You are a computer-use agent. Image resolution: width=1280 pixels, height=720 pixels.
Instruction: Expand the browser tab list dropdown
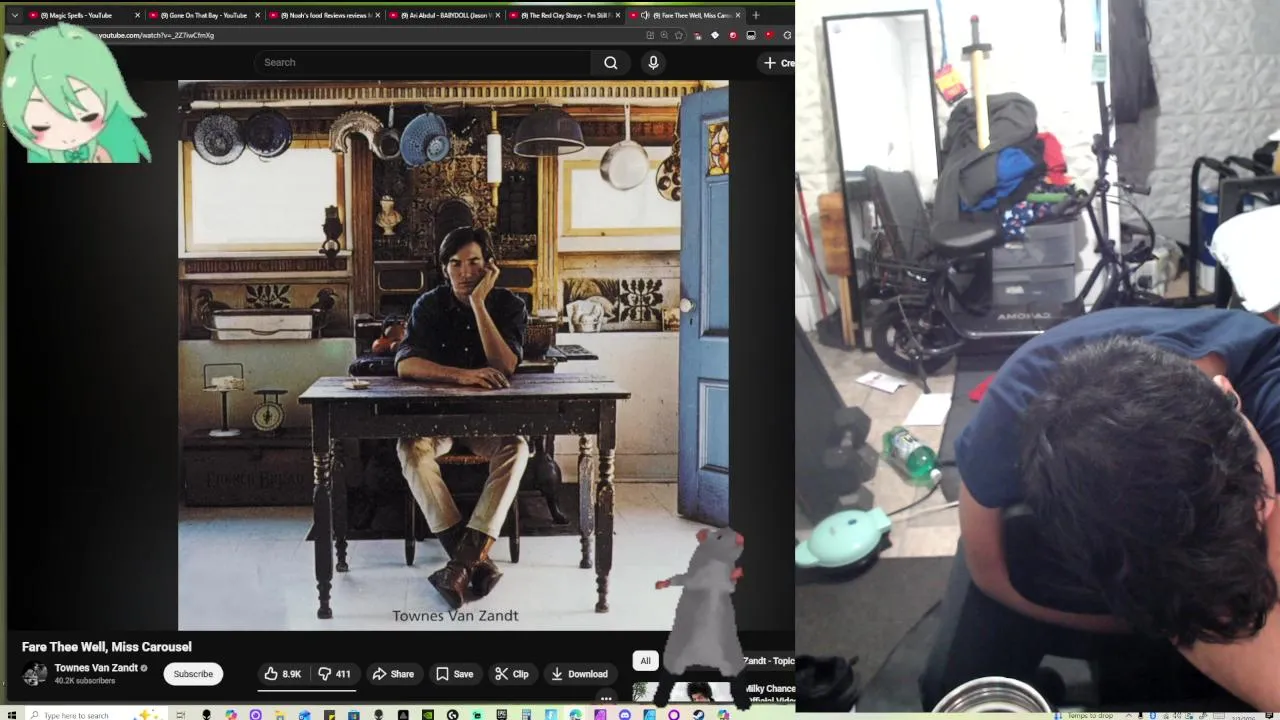click(x=14, y=15)
